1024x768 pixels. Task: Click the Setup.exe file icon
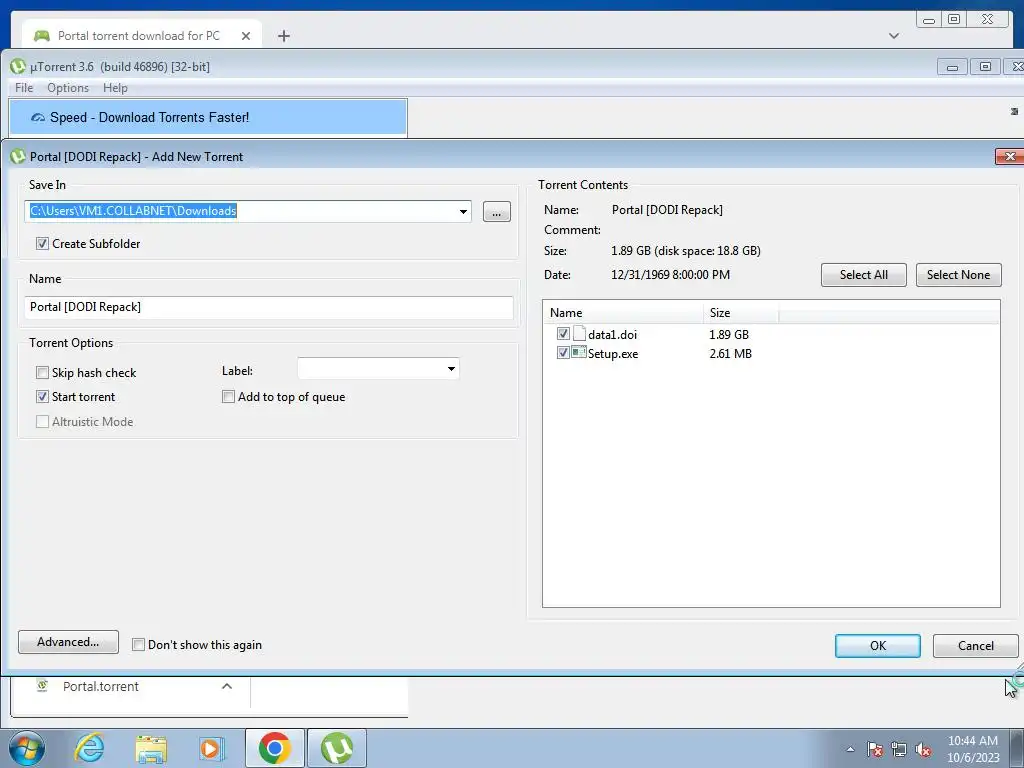click(579, 353)
